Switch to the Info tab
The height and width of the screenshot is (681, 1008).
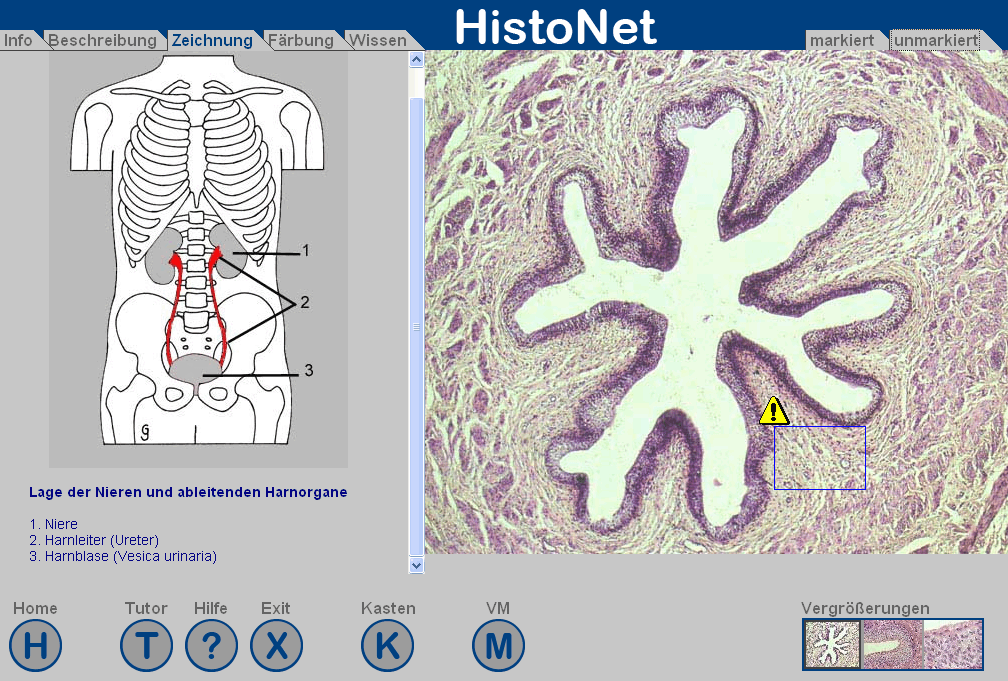pyautogui.click(x=18, y=41)
